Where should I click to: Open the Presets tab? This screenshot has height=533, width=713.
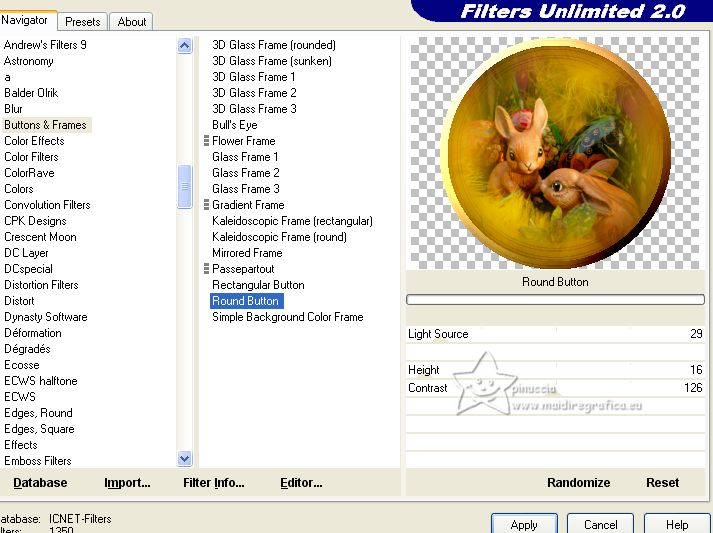coord(82,22)
